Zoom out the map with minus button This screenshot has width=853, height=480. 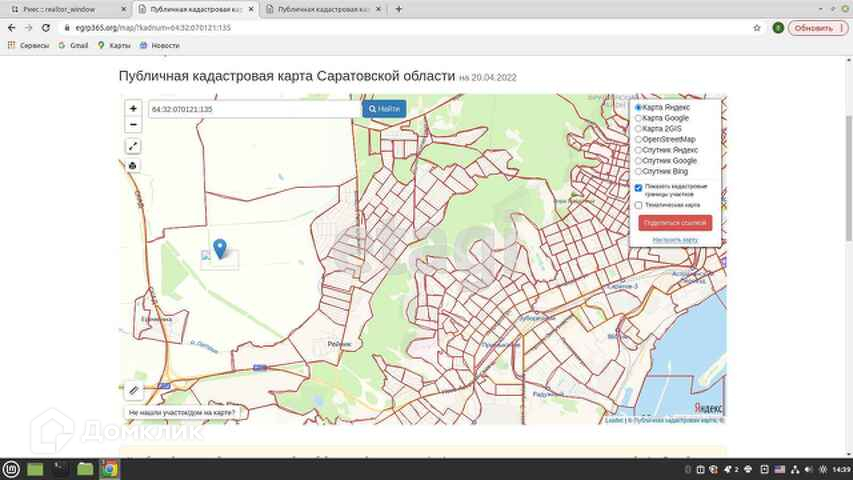[133, 125]
